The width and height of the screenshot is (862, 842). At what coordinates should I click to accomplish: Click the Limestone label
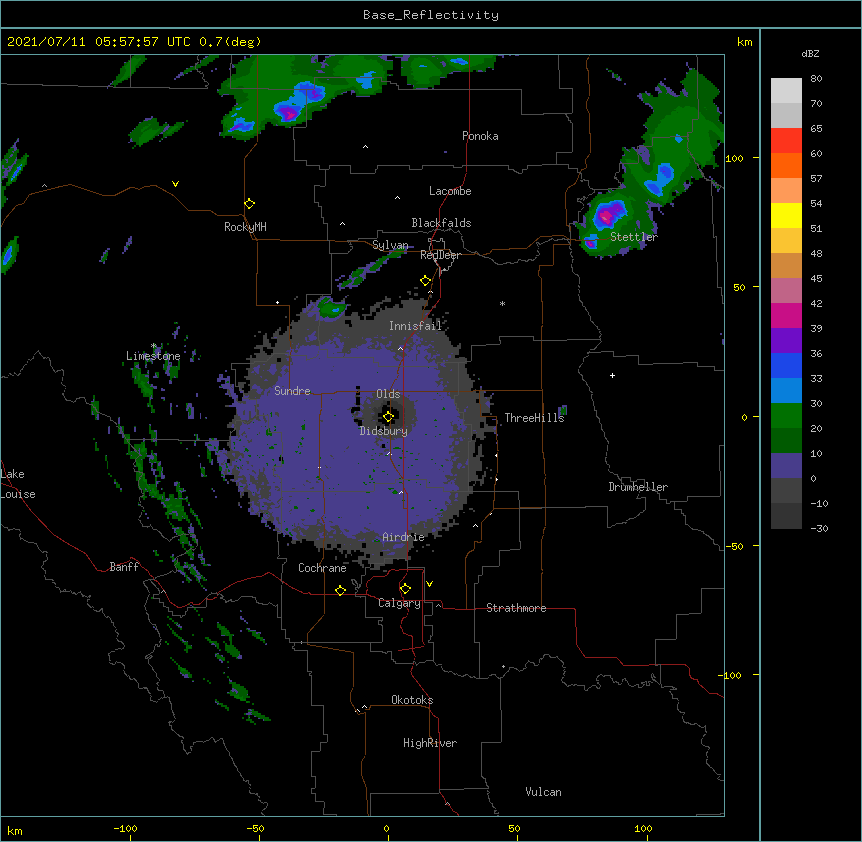153,356
